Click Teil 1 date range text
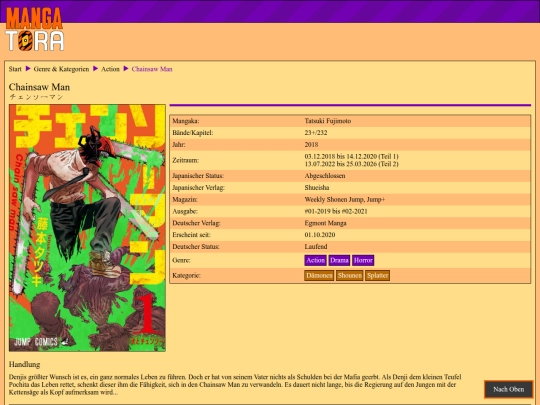540x405 pixels. [352, 156]
